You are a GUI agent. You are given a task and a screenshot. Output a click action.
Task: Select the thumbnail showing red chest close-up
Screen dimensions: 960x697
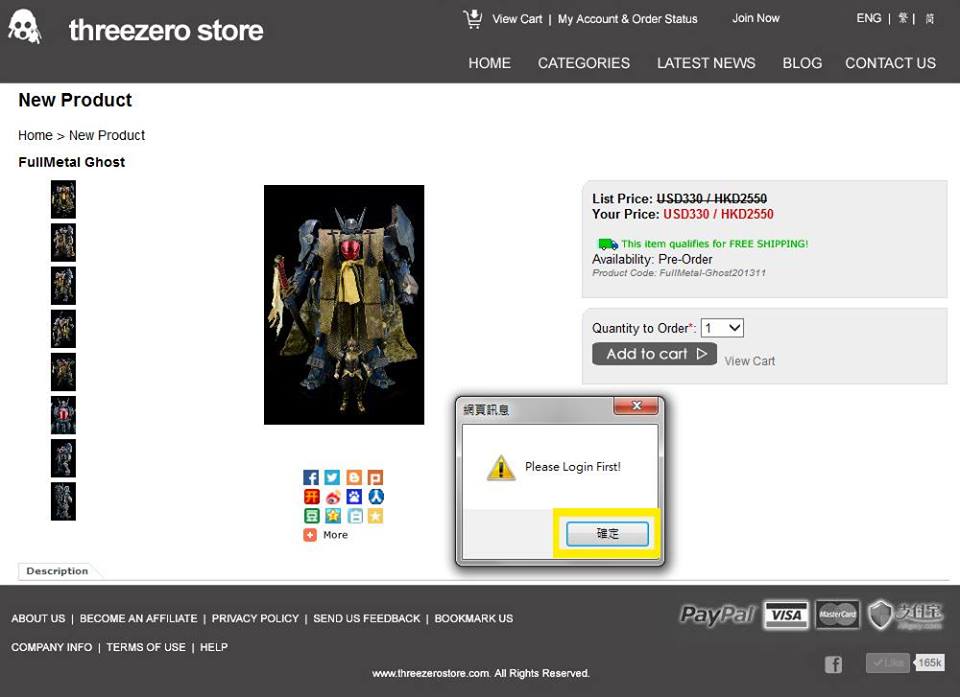pos(63,415)
